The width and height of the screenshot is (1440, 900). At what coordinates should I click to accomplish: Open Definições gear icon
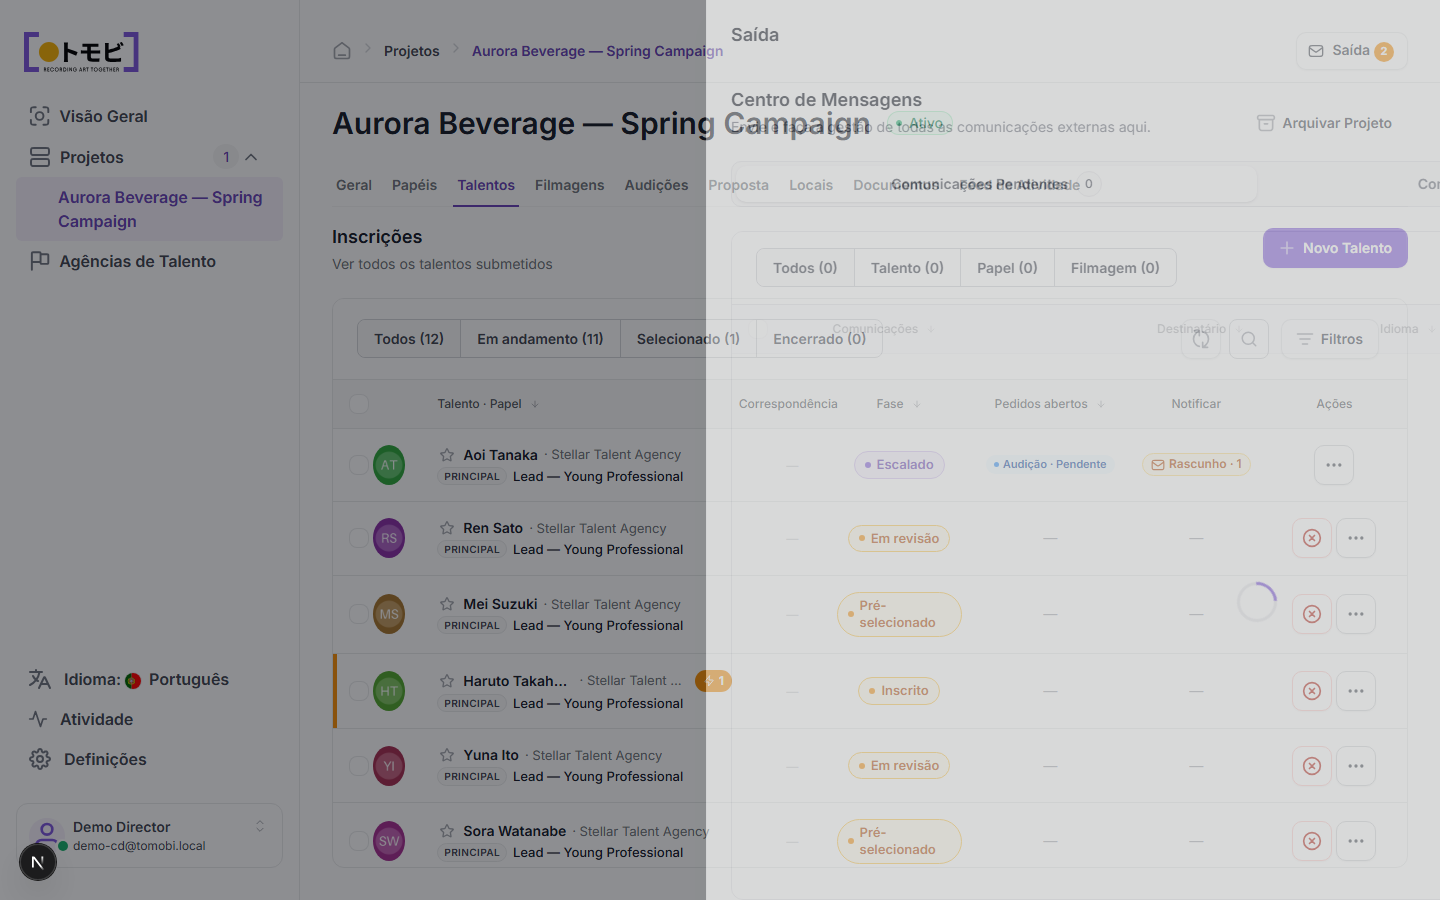[40, 759]
